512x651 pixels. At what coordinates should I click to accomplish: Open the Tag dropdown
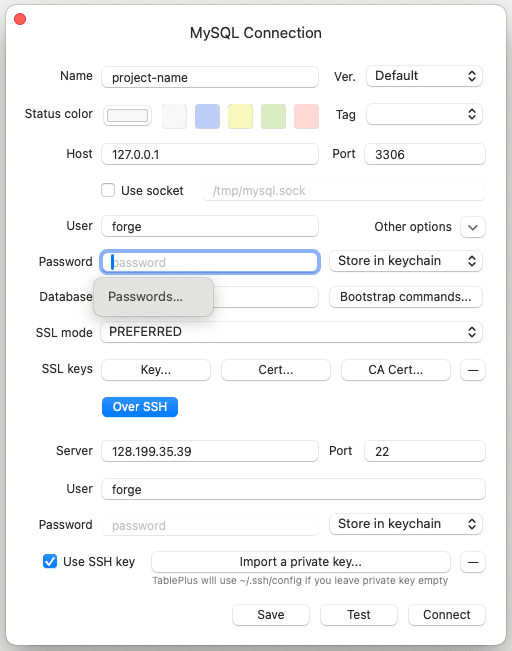coord(424,114)
